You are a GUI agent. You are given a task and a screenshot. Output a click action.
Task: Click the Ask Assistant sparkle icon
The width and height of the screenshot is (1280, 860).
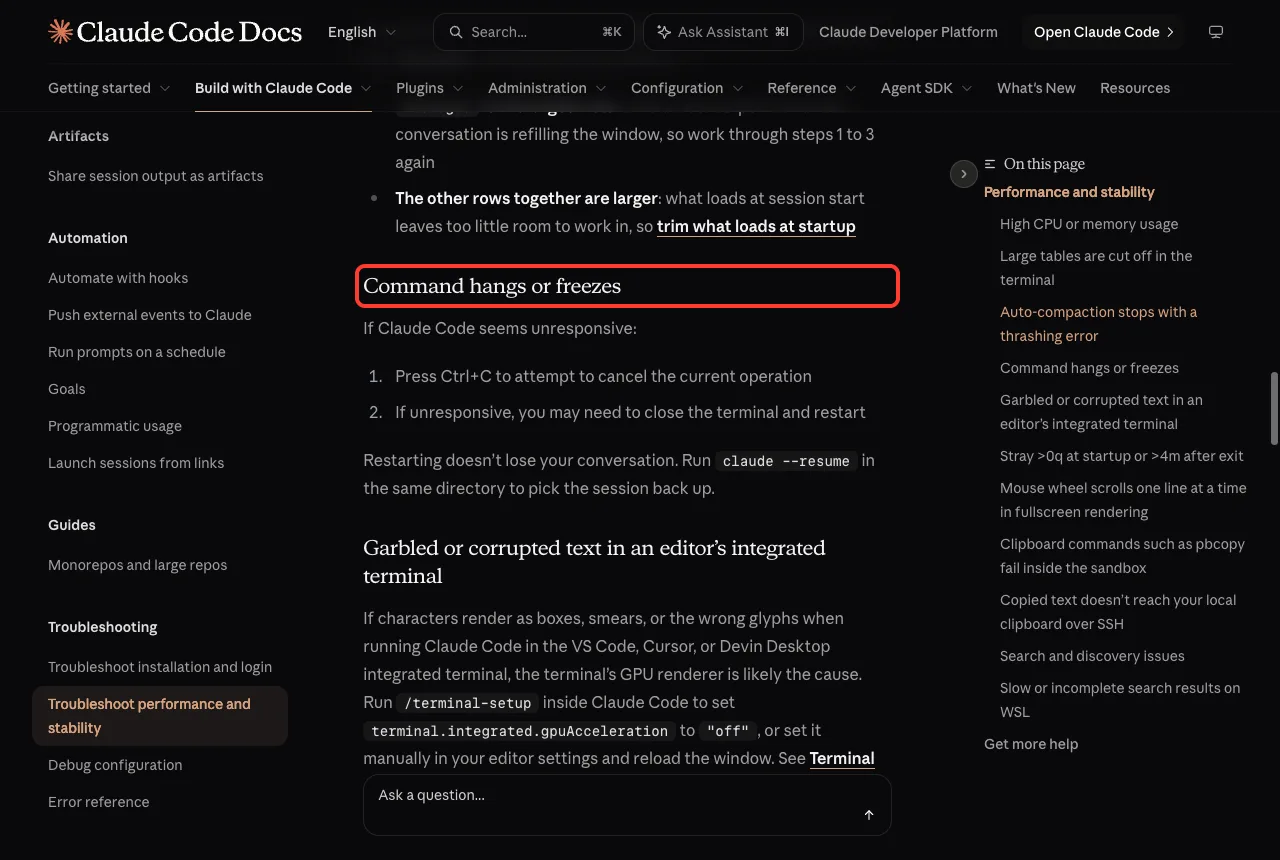point(664,32)
